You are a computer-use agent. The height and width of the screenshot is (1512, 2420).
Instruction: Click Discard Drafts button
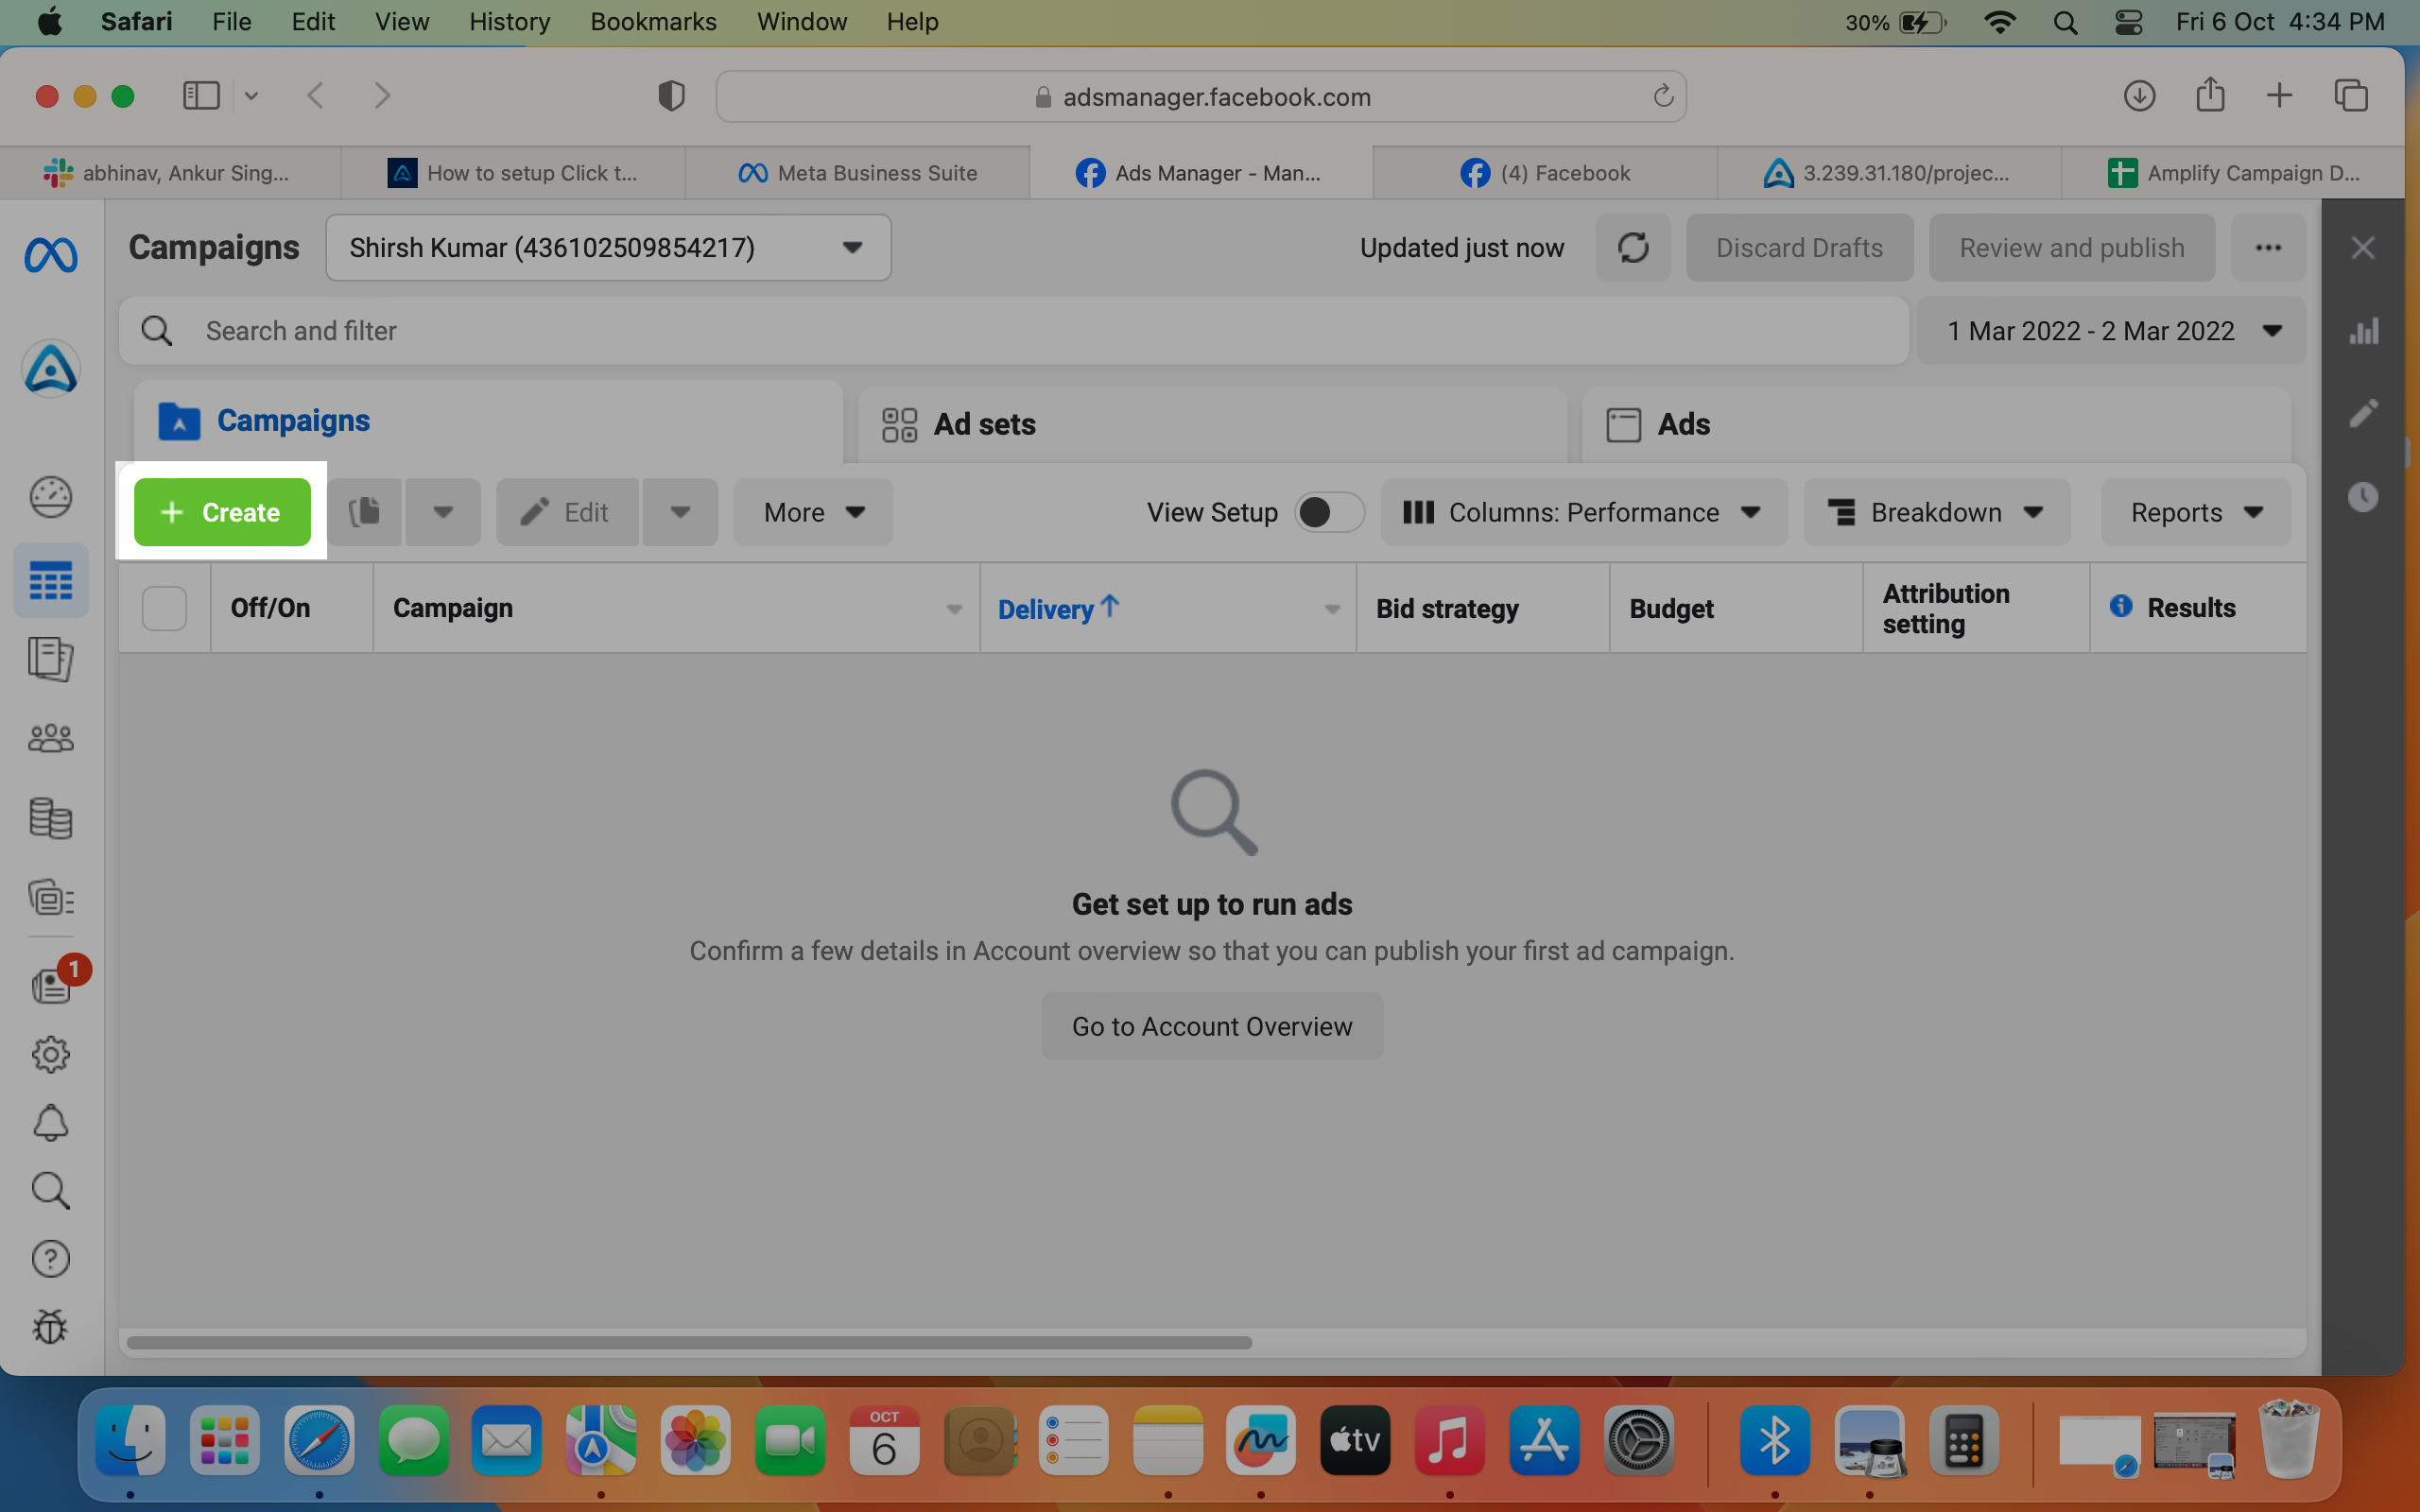[x=1799, y=247]
